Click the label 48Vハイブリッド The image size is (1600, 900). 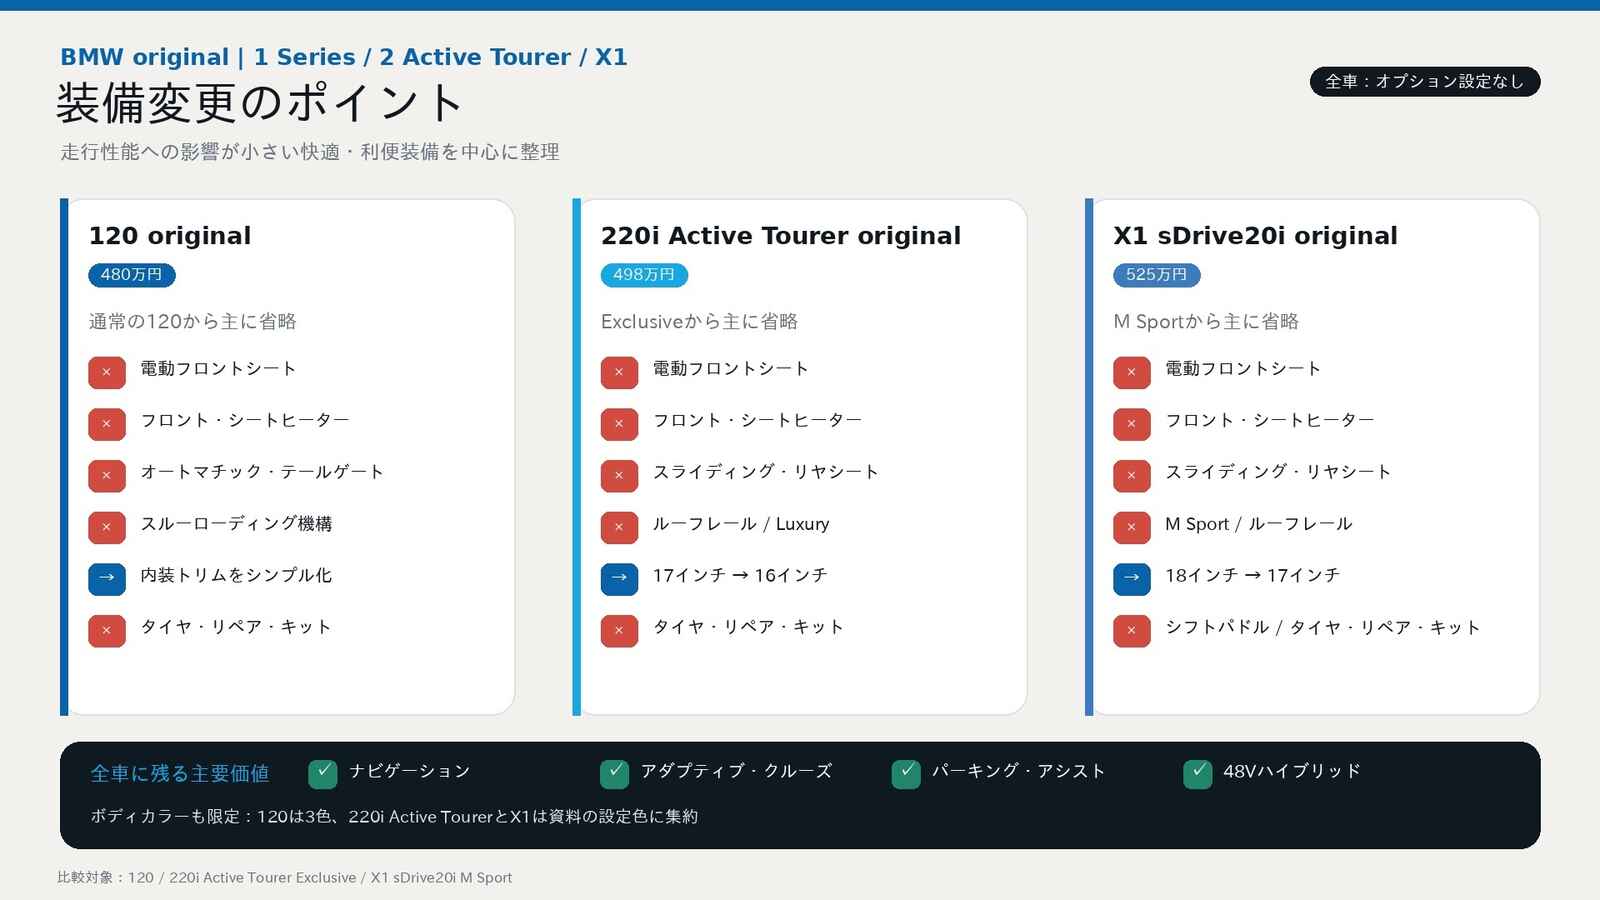point(1292,771)
